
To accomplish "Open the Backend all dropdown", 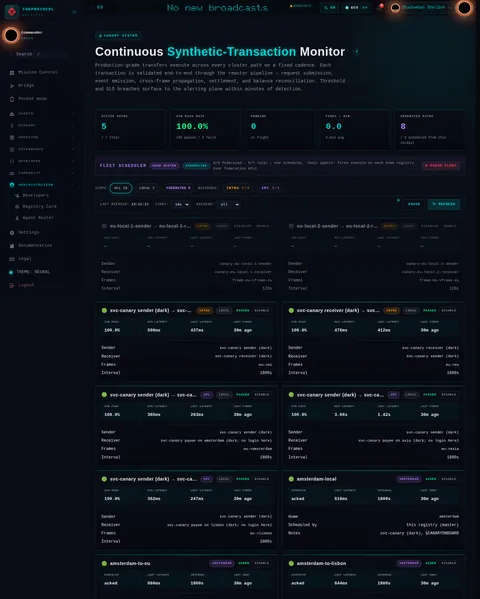I will tap(229, 204).
